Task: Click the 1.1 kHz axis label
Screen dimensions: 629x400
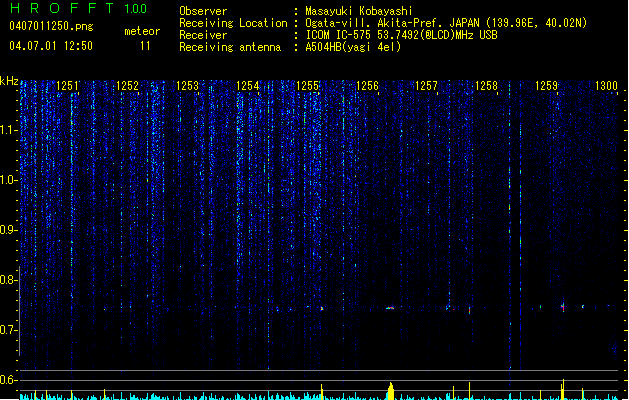Action: pos(8,130)
